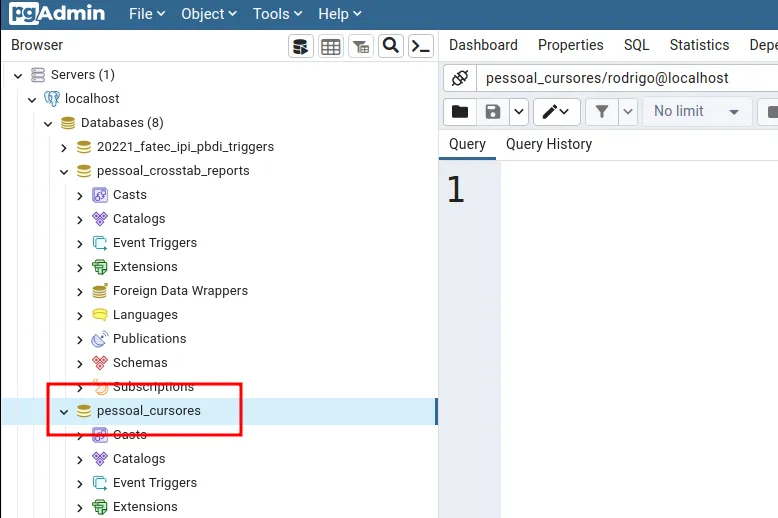Image resolution: width=778 pixels, height=518 pixels.
Task: Expand Casts under pessoal_crosstab_reports
Action: (x=80, y=195)
